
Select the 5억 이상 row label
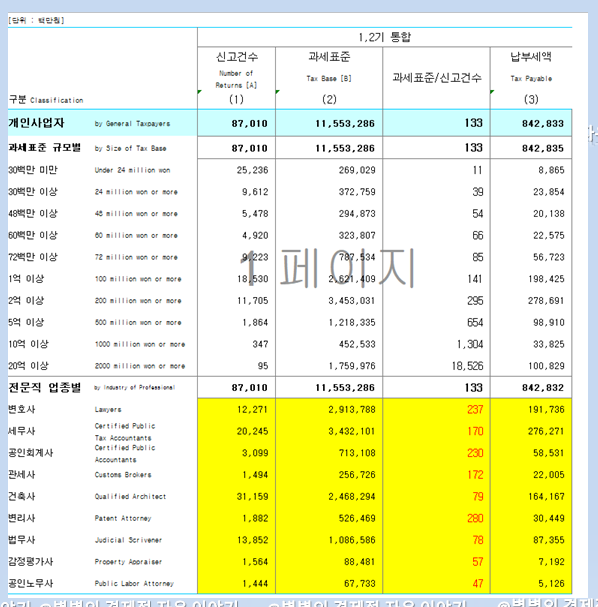[26, 322]
